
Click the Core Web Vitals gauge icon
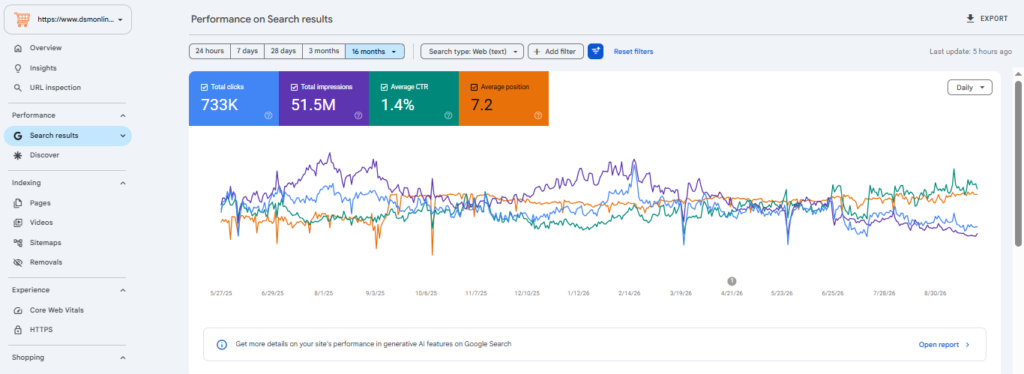pyautogui.click(x=18, y=310)
